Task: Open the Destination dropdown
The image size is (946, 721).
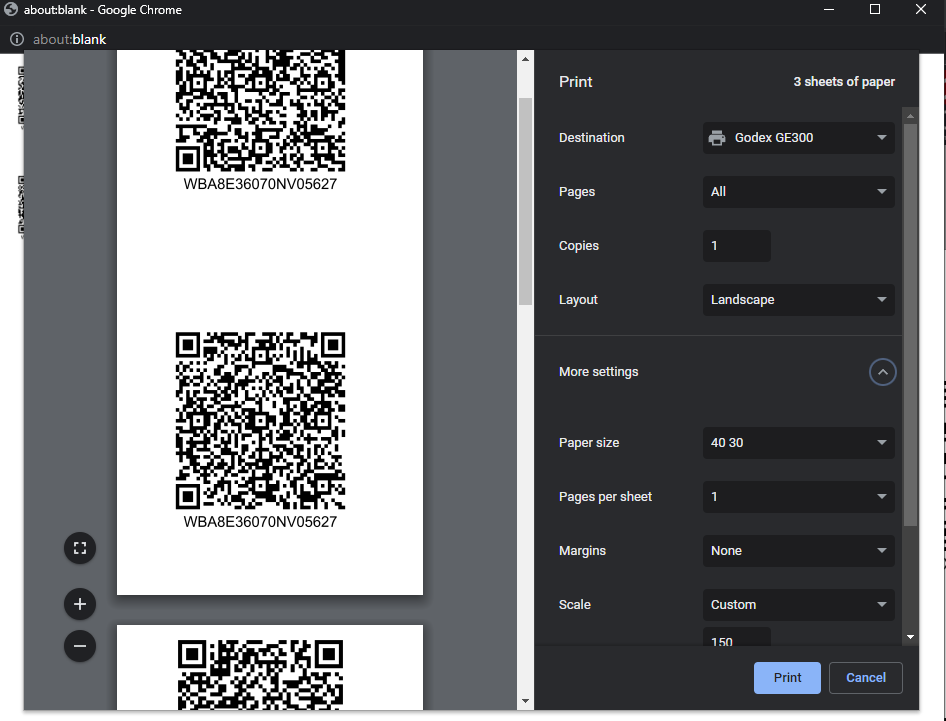Action: point(798,138)
